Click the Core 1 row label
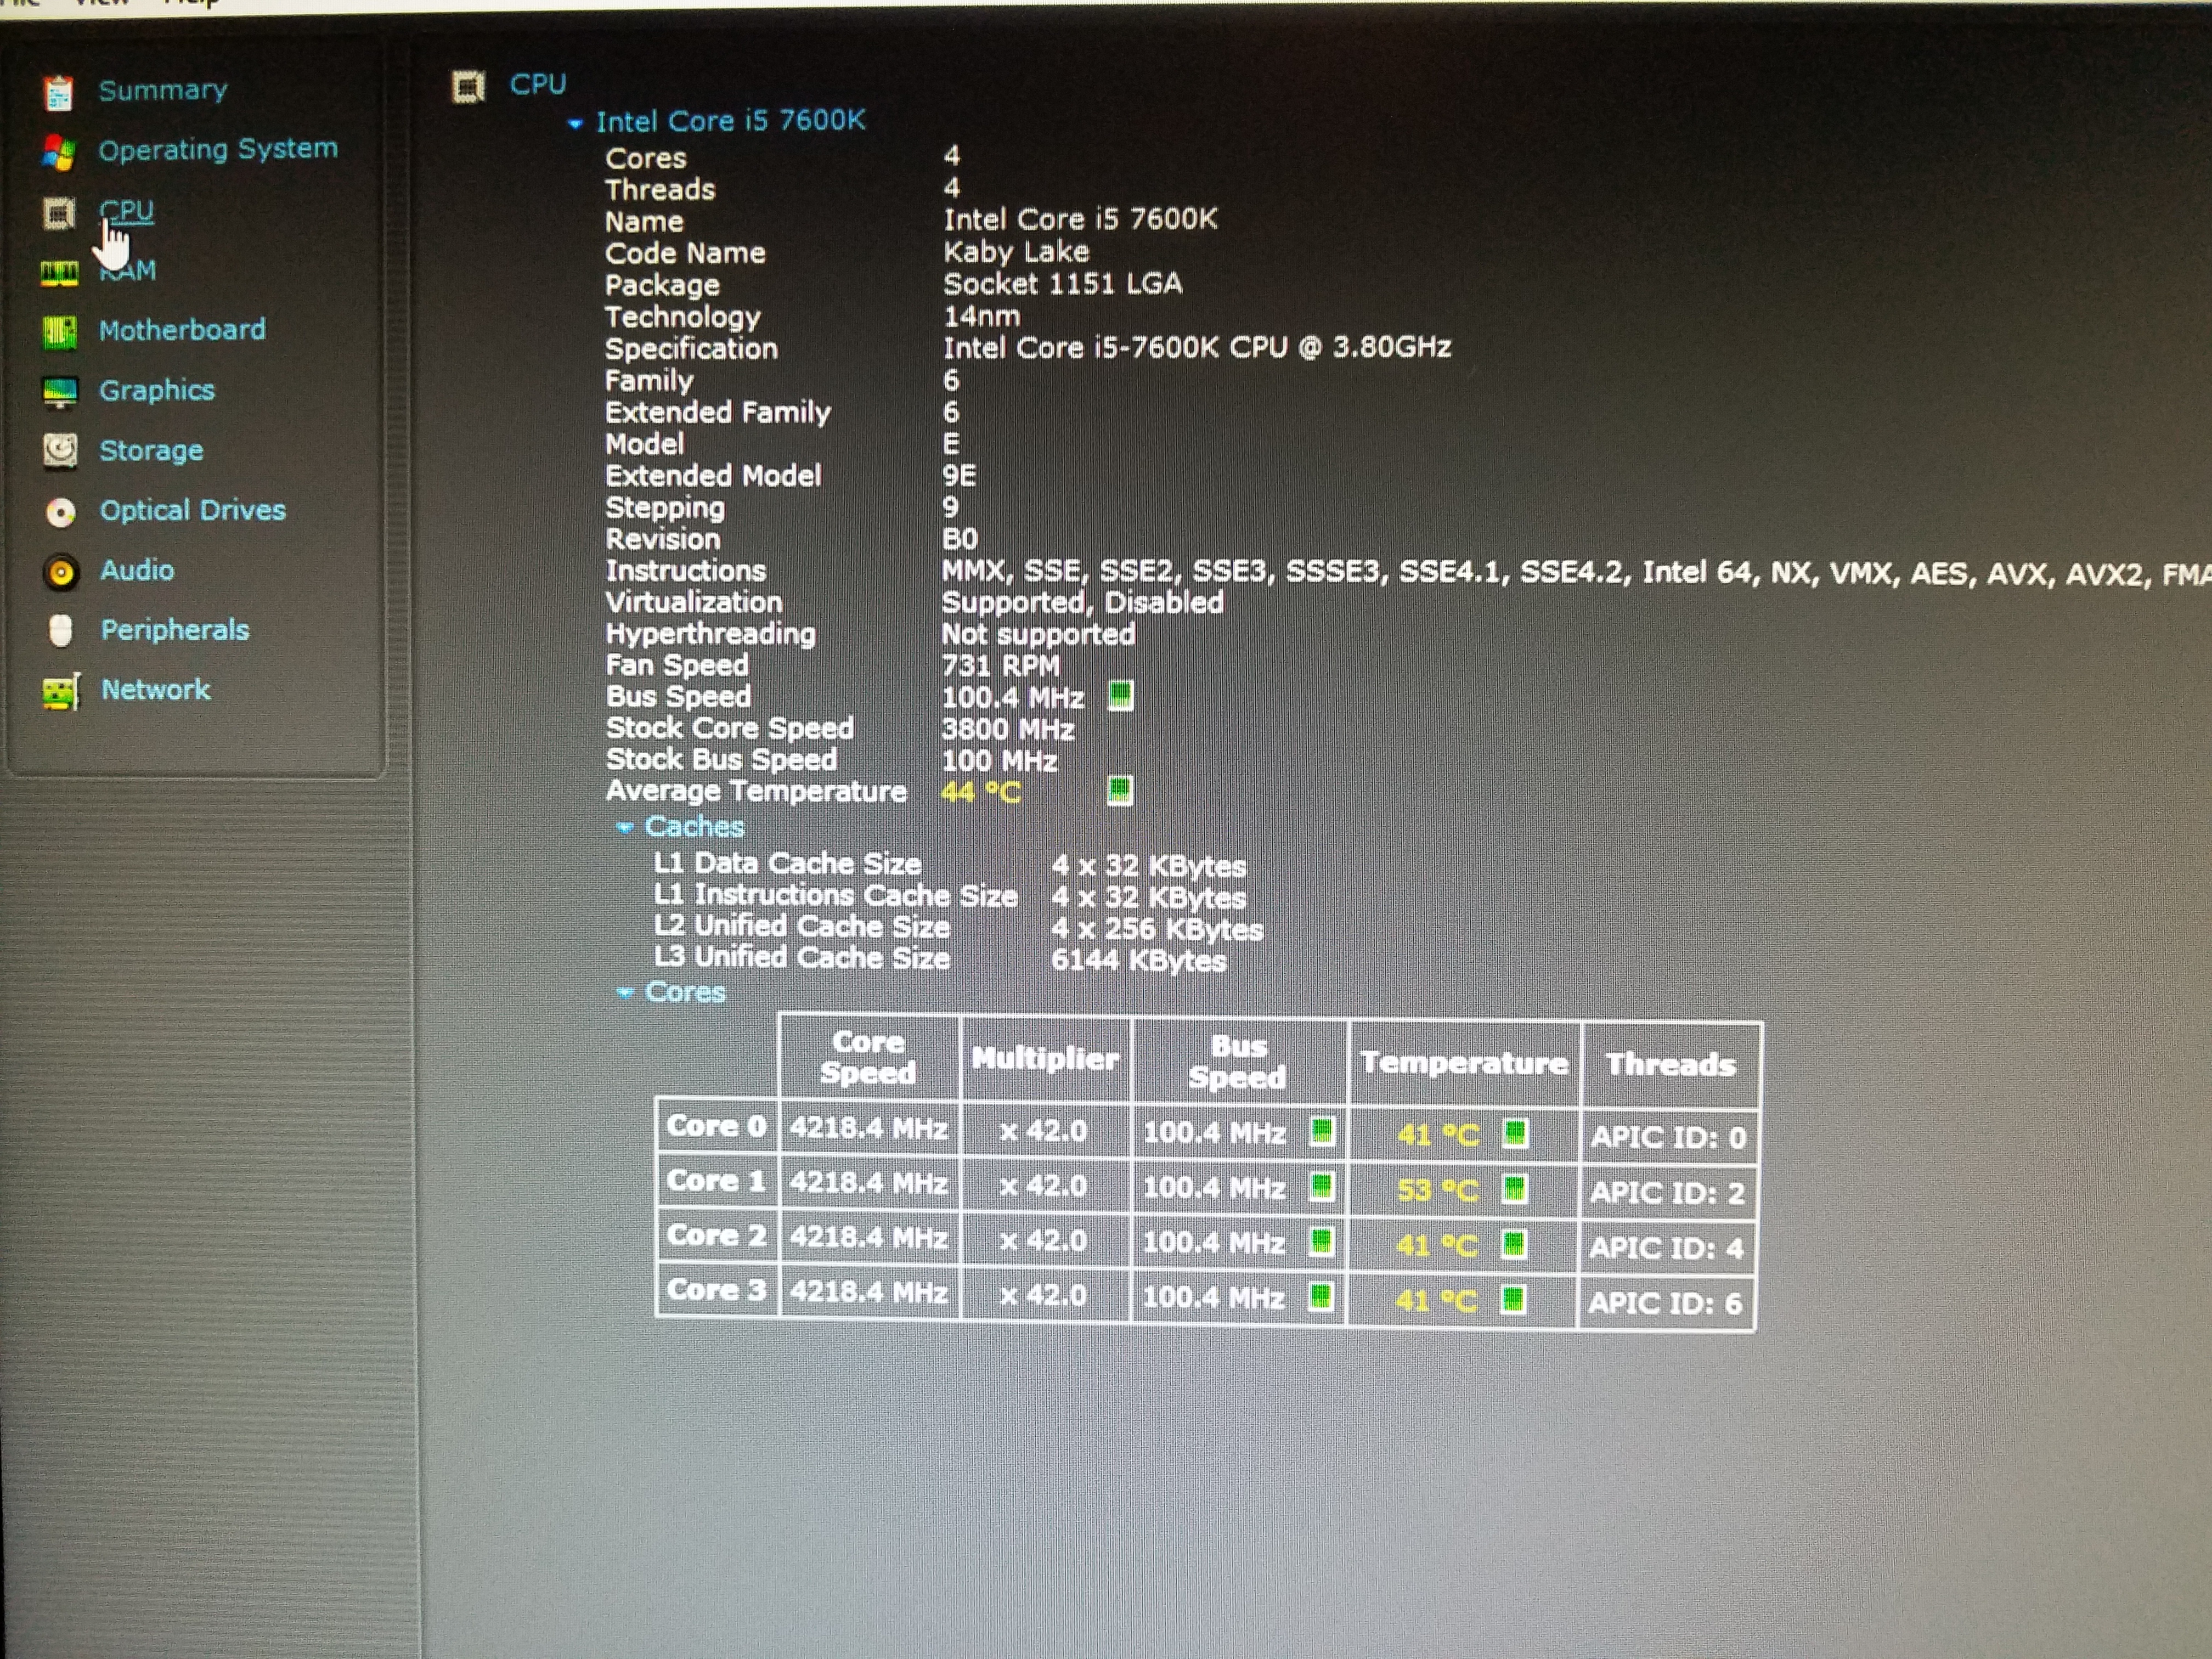 pos(716,1181)
